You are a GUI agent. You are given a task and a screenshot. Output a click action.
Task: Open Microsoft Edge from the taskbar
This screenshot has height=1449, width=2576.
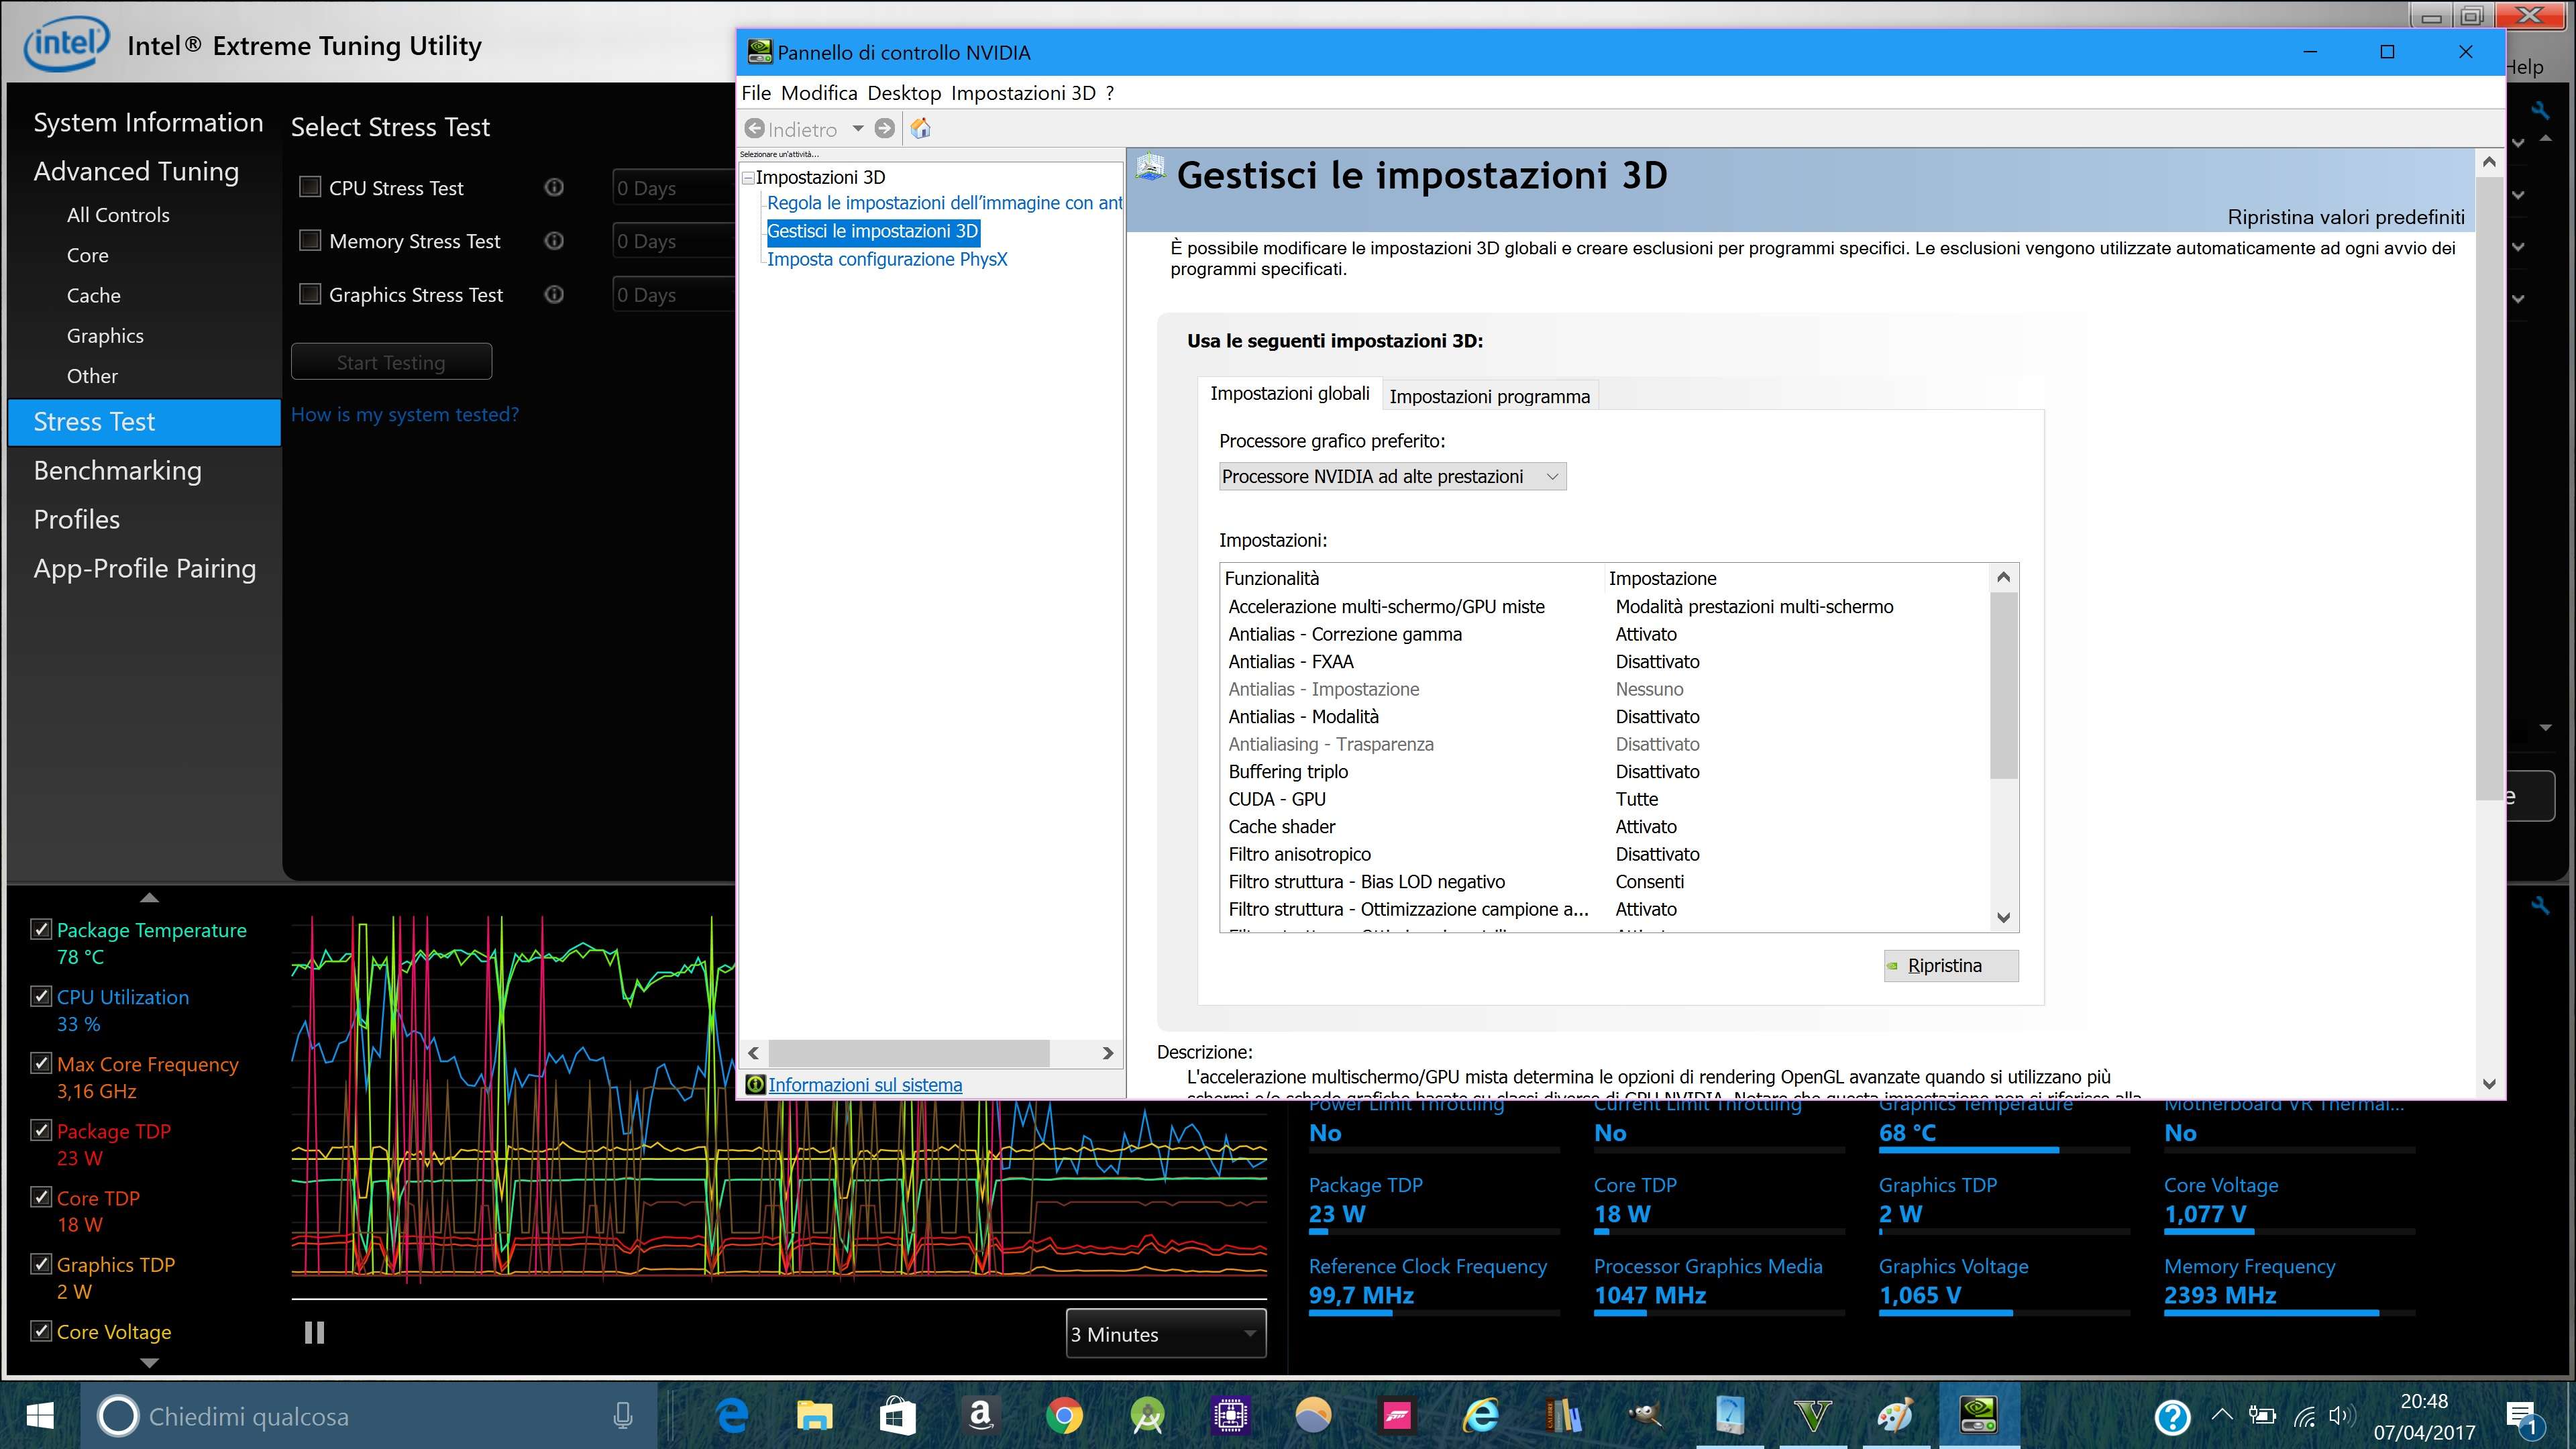[x=732, y=1416]
